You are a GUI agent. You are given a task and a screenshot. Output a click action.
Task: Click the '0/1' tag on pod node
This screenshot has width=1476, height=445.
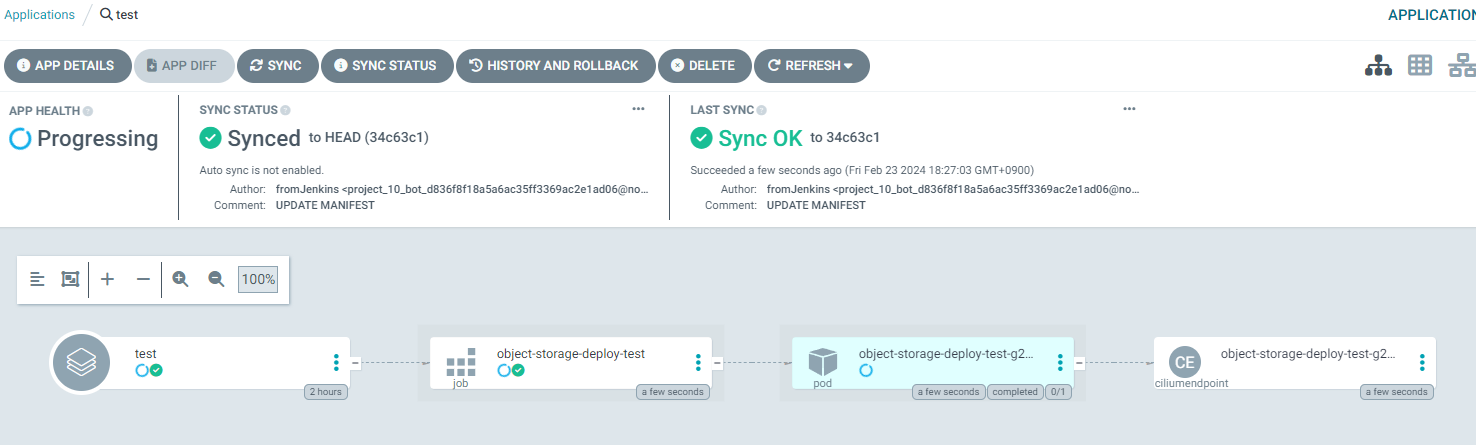pos(1058,392)
